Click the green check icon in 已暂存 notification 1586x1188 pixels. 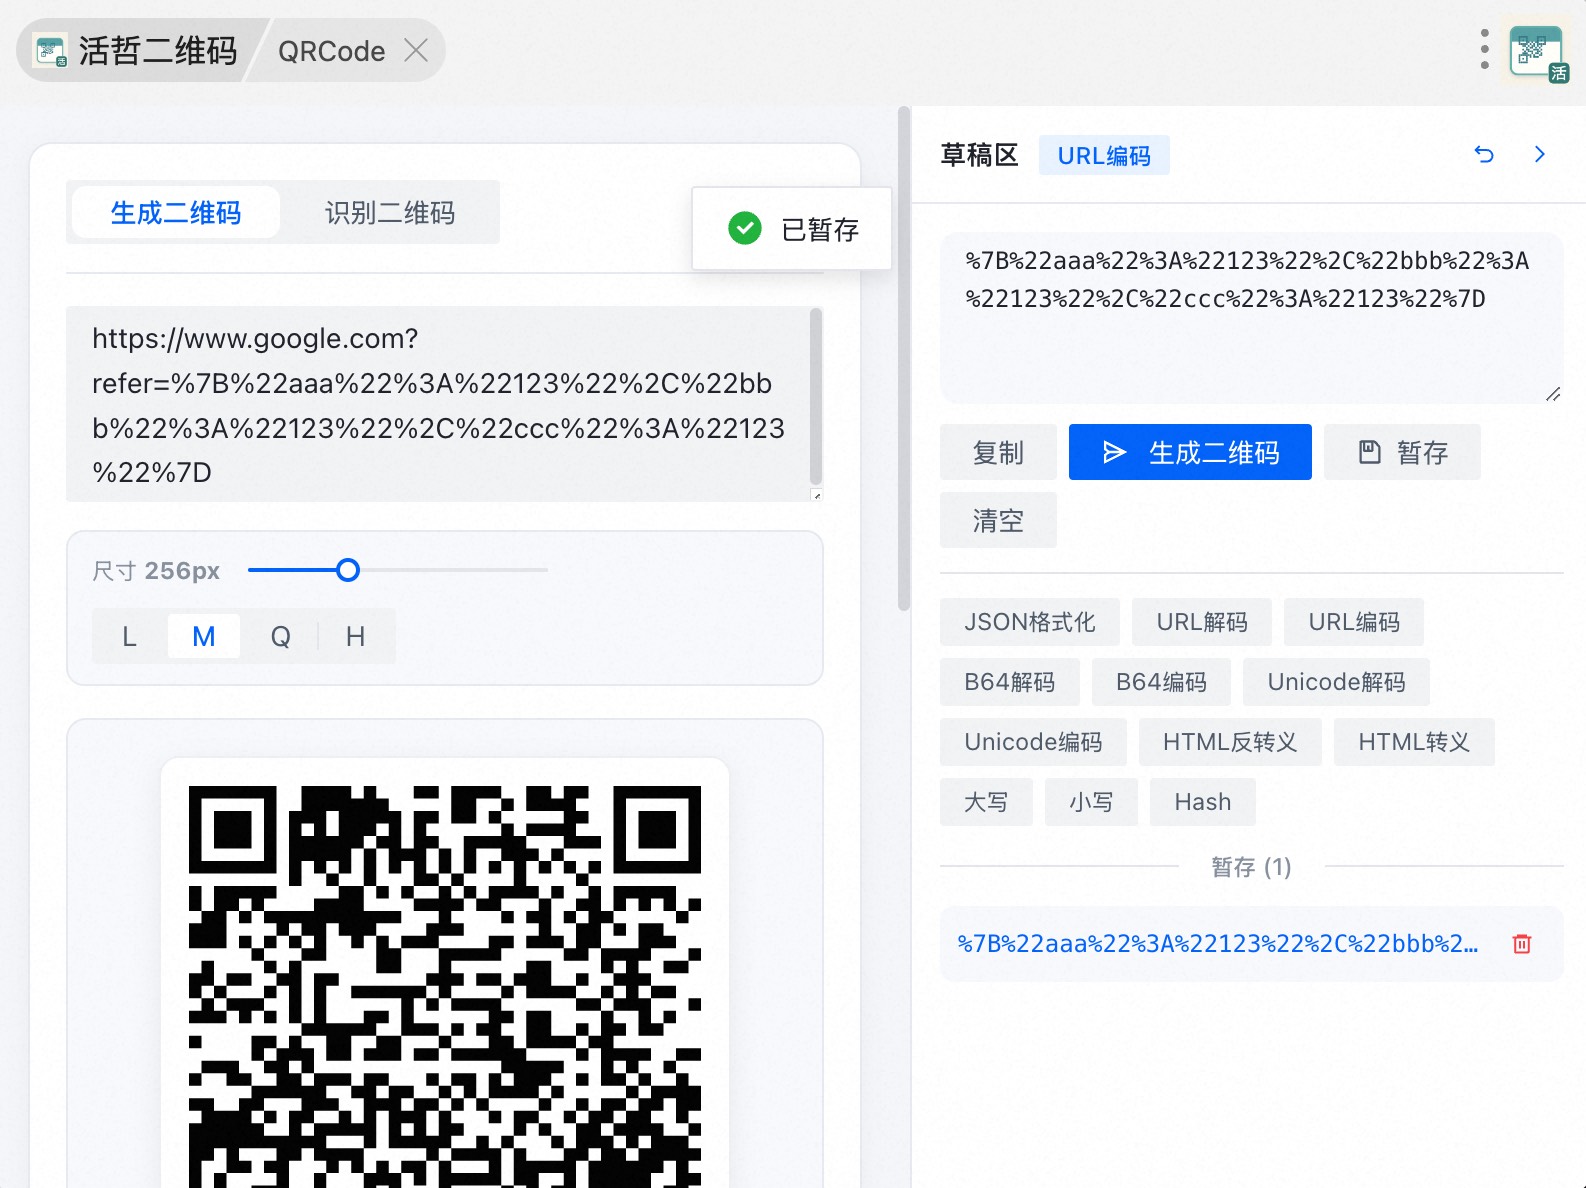(x=745, y=229)
